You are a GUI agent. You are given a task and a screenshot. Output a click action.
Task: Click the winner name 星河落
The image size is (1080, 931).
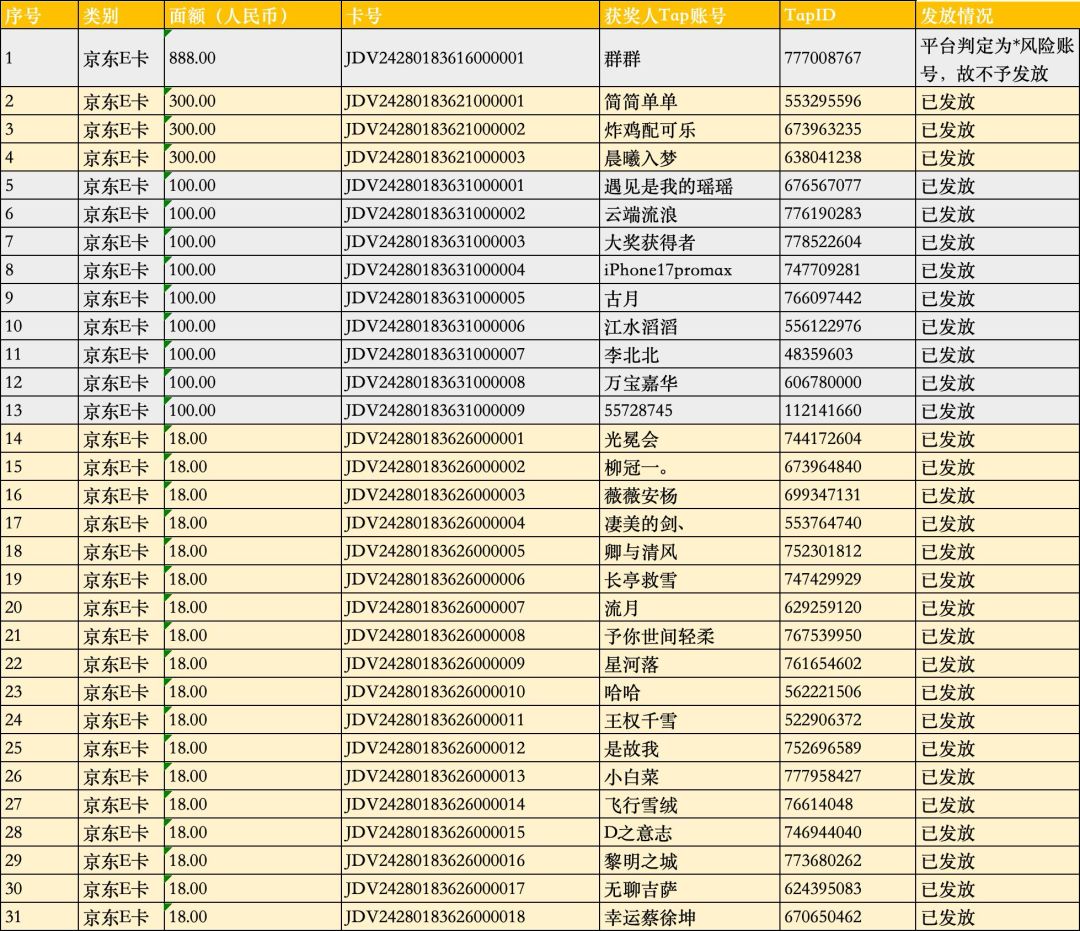click(631, 665)
